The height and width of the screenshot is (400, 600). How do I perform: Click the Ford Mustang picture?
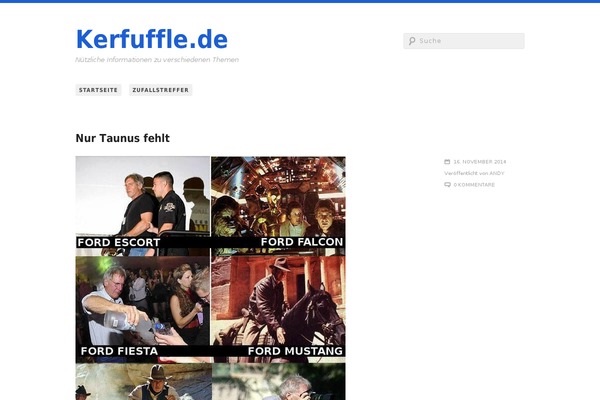(x=278, y=309)
